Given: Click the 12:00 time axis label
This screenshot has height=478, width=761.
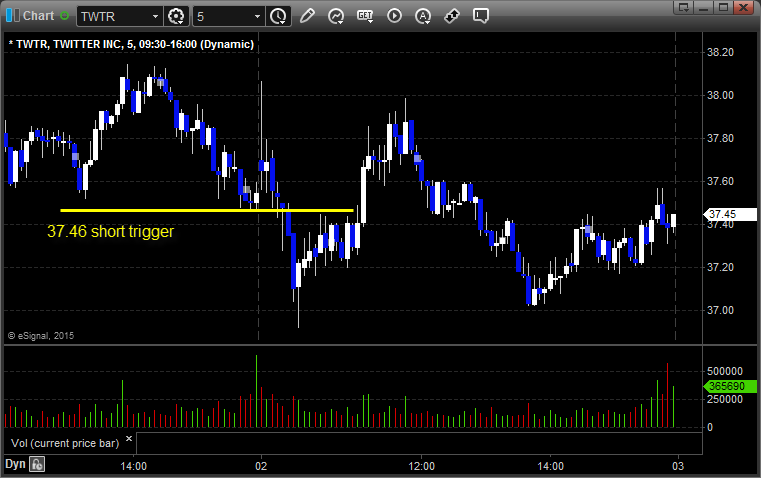Looking at the screenshot, I should [421, 466].
